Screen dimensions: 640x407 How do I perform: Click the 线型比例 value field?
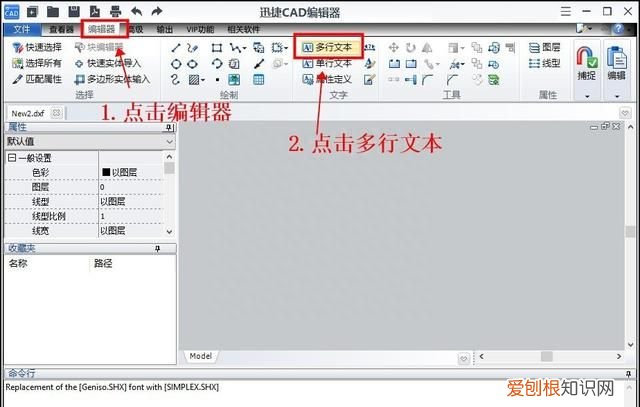tap(131, 216)
